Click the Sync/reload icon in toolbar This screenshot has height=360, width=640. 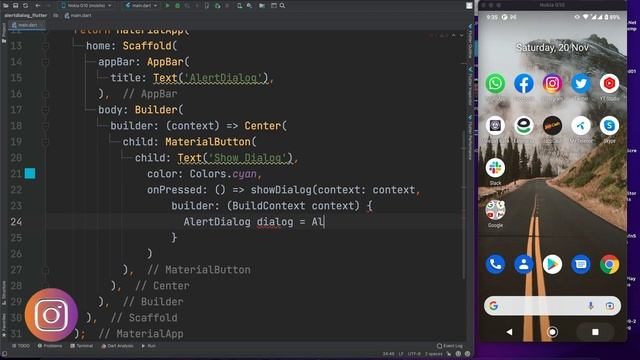tap(25, 6)
